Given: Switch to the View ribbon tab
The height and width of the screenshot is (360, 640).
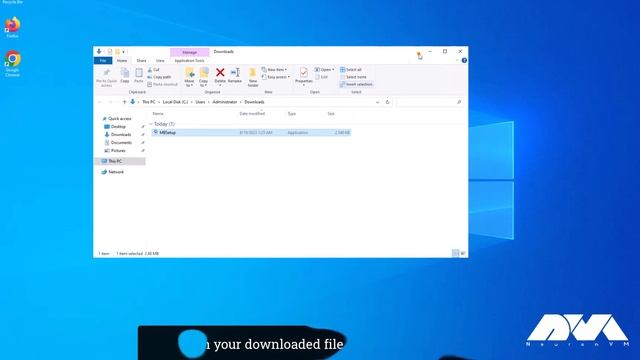Looking at the screenshot, I should pyautogui.click(x=160, y=60).
